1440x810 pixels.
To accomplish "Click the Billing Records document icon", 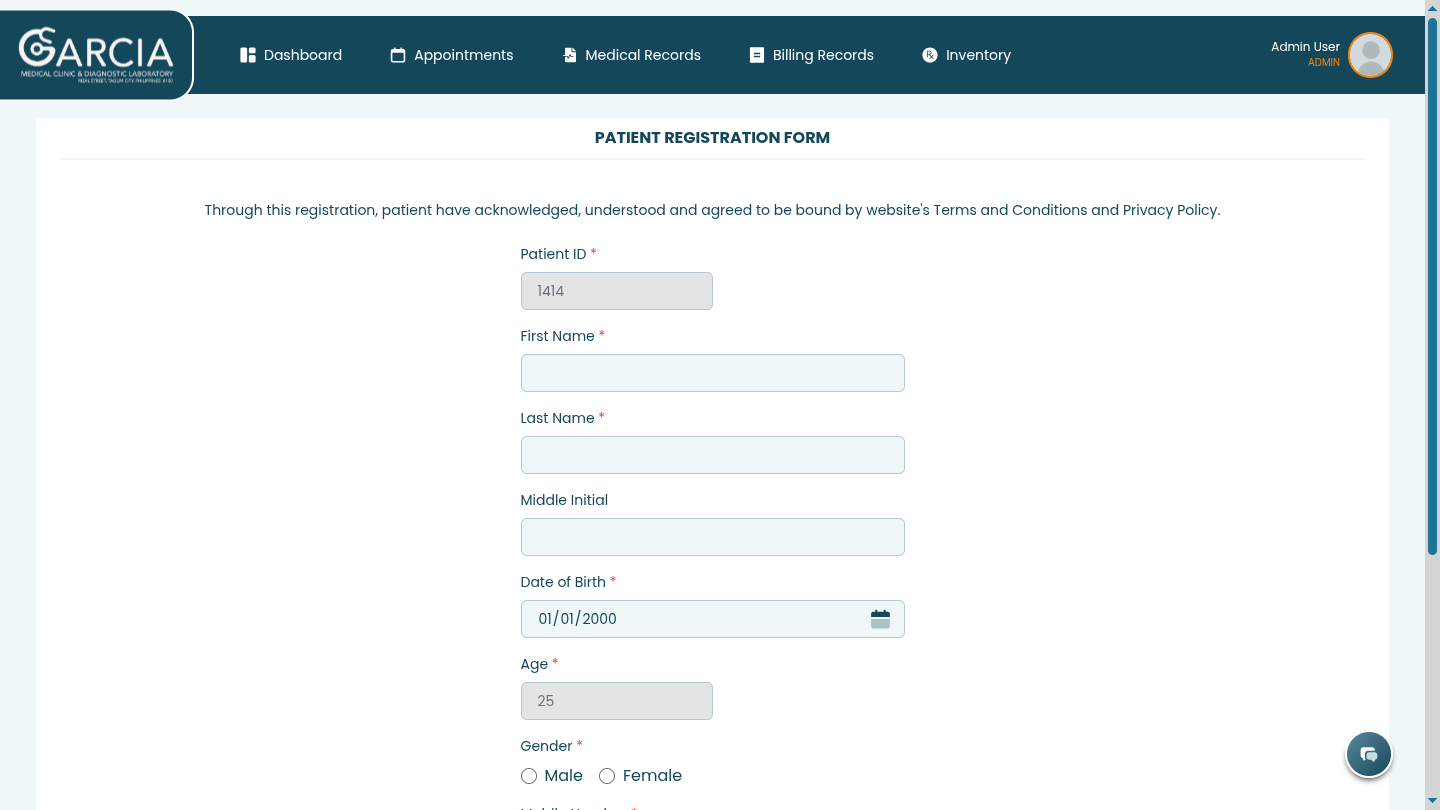I will [x=757, y=55].
